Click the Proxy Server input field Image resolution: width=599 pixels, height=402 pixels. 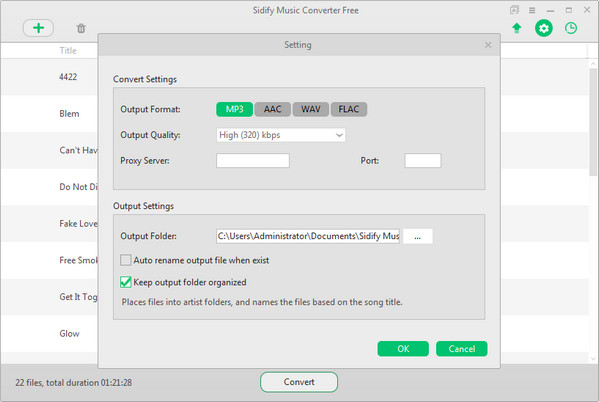pyautogui.click(x=253, y=160)
